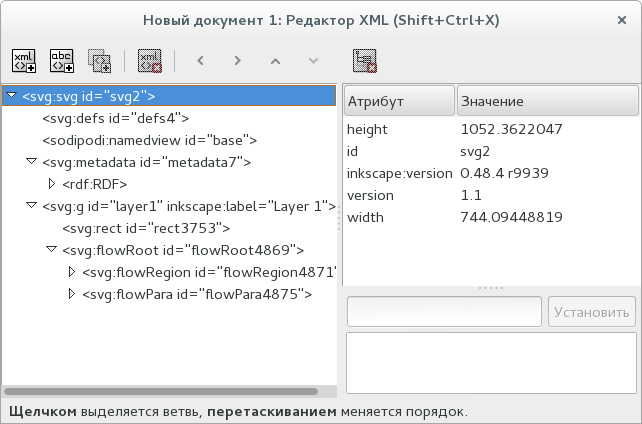Click the horizontal scrollbar under the node tree

pos(160,391)
